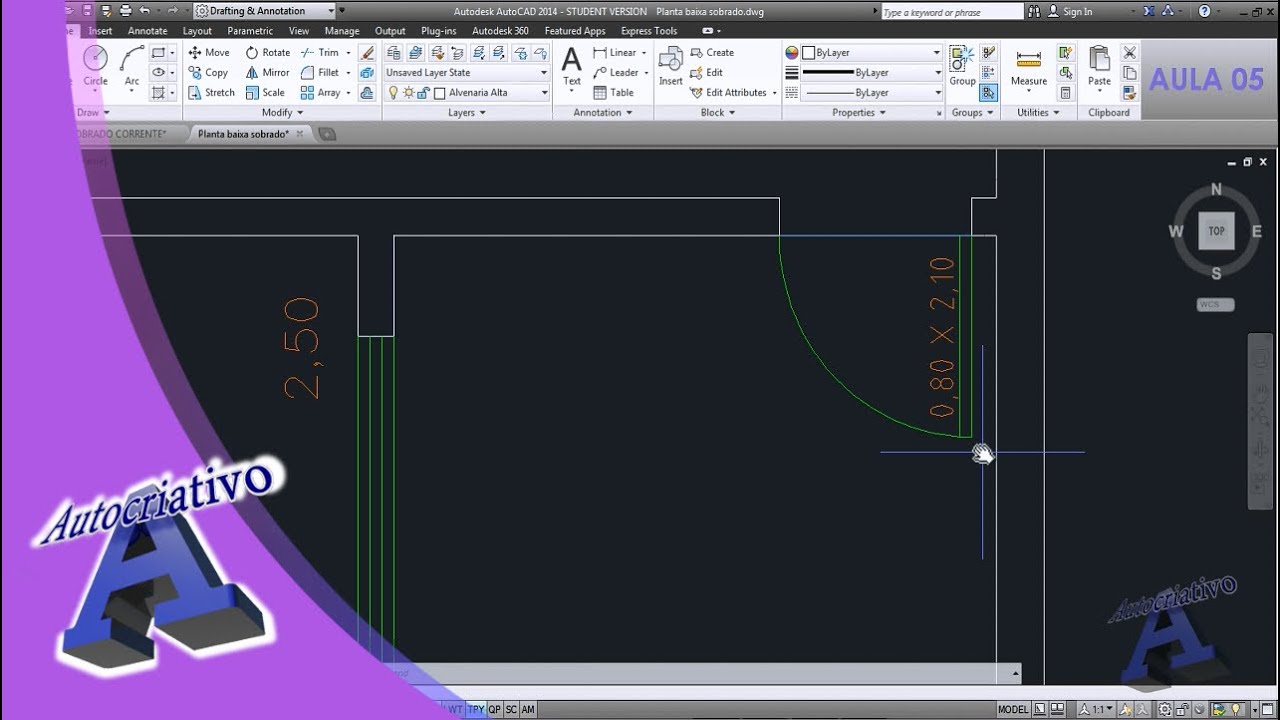Open the Drafting & Annotation workspace dropdown
This screenshot has height=720, width=1280.
point(264,11)
